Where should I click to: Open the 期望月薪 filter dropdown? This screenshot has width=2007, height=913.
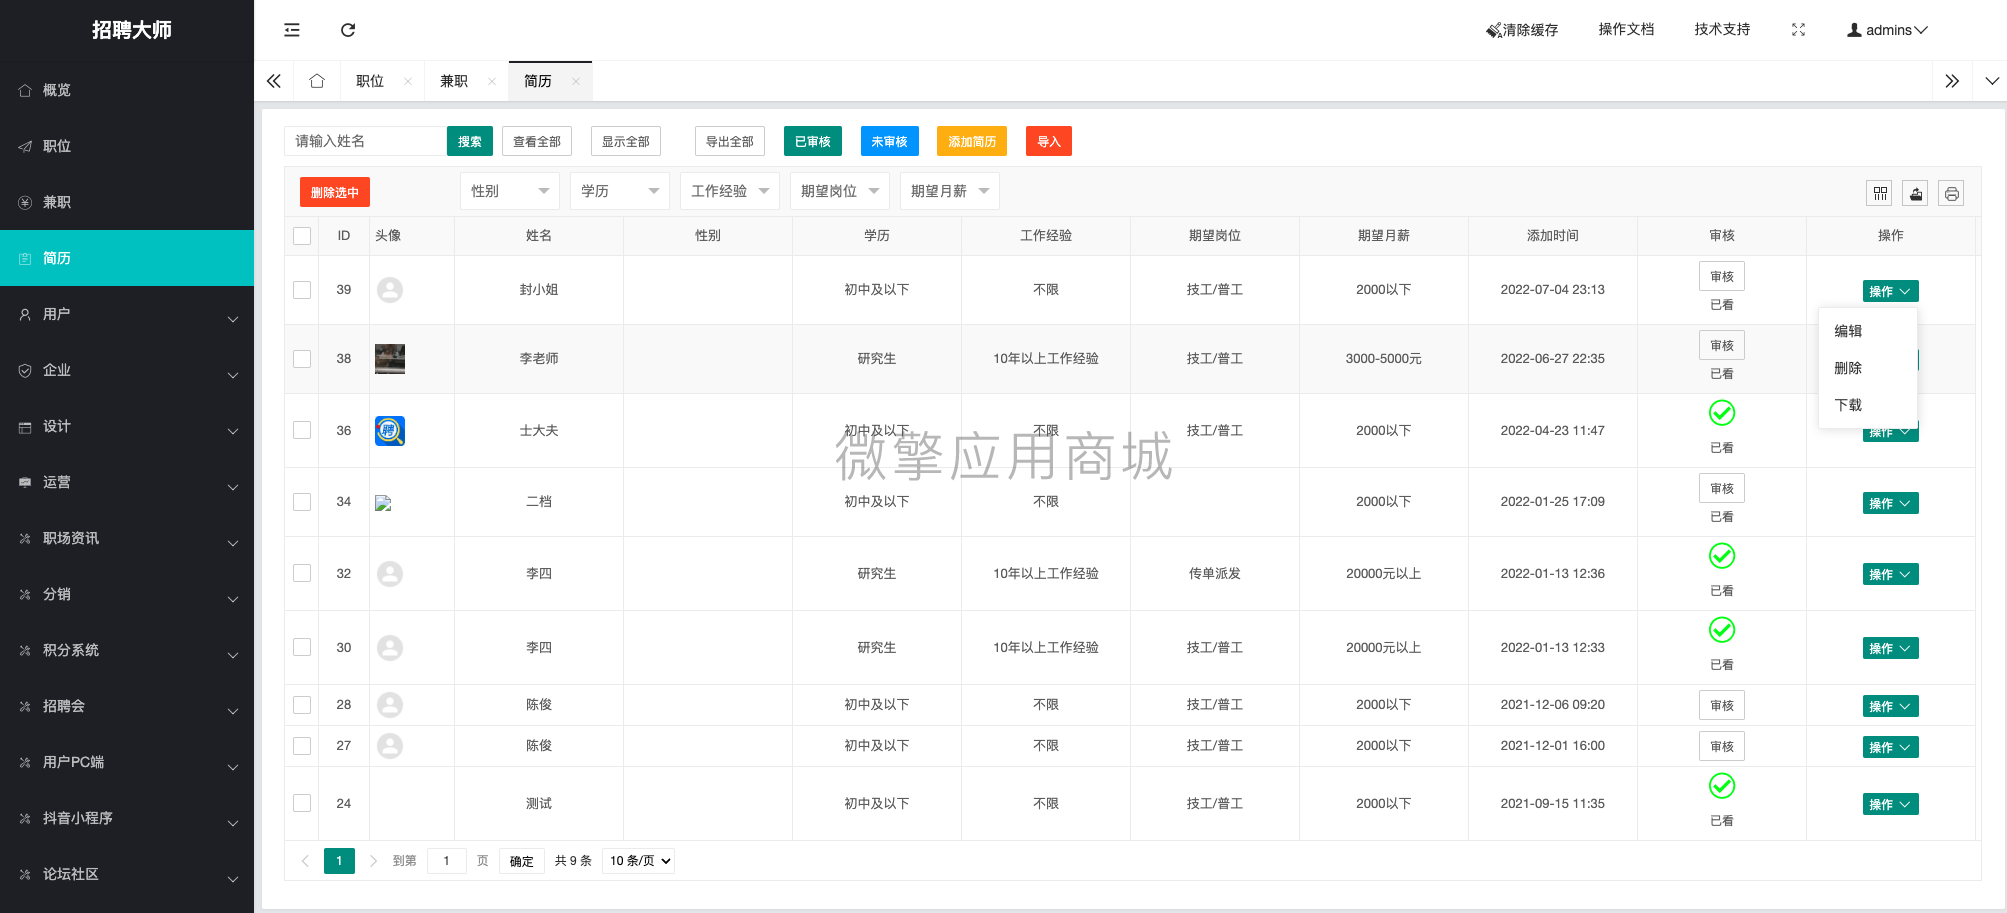(x=948, y=190)
